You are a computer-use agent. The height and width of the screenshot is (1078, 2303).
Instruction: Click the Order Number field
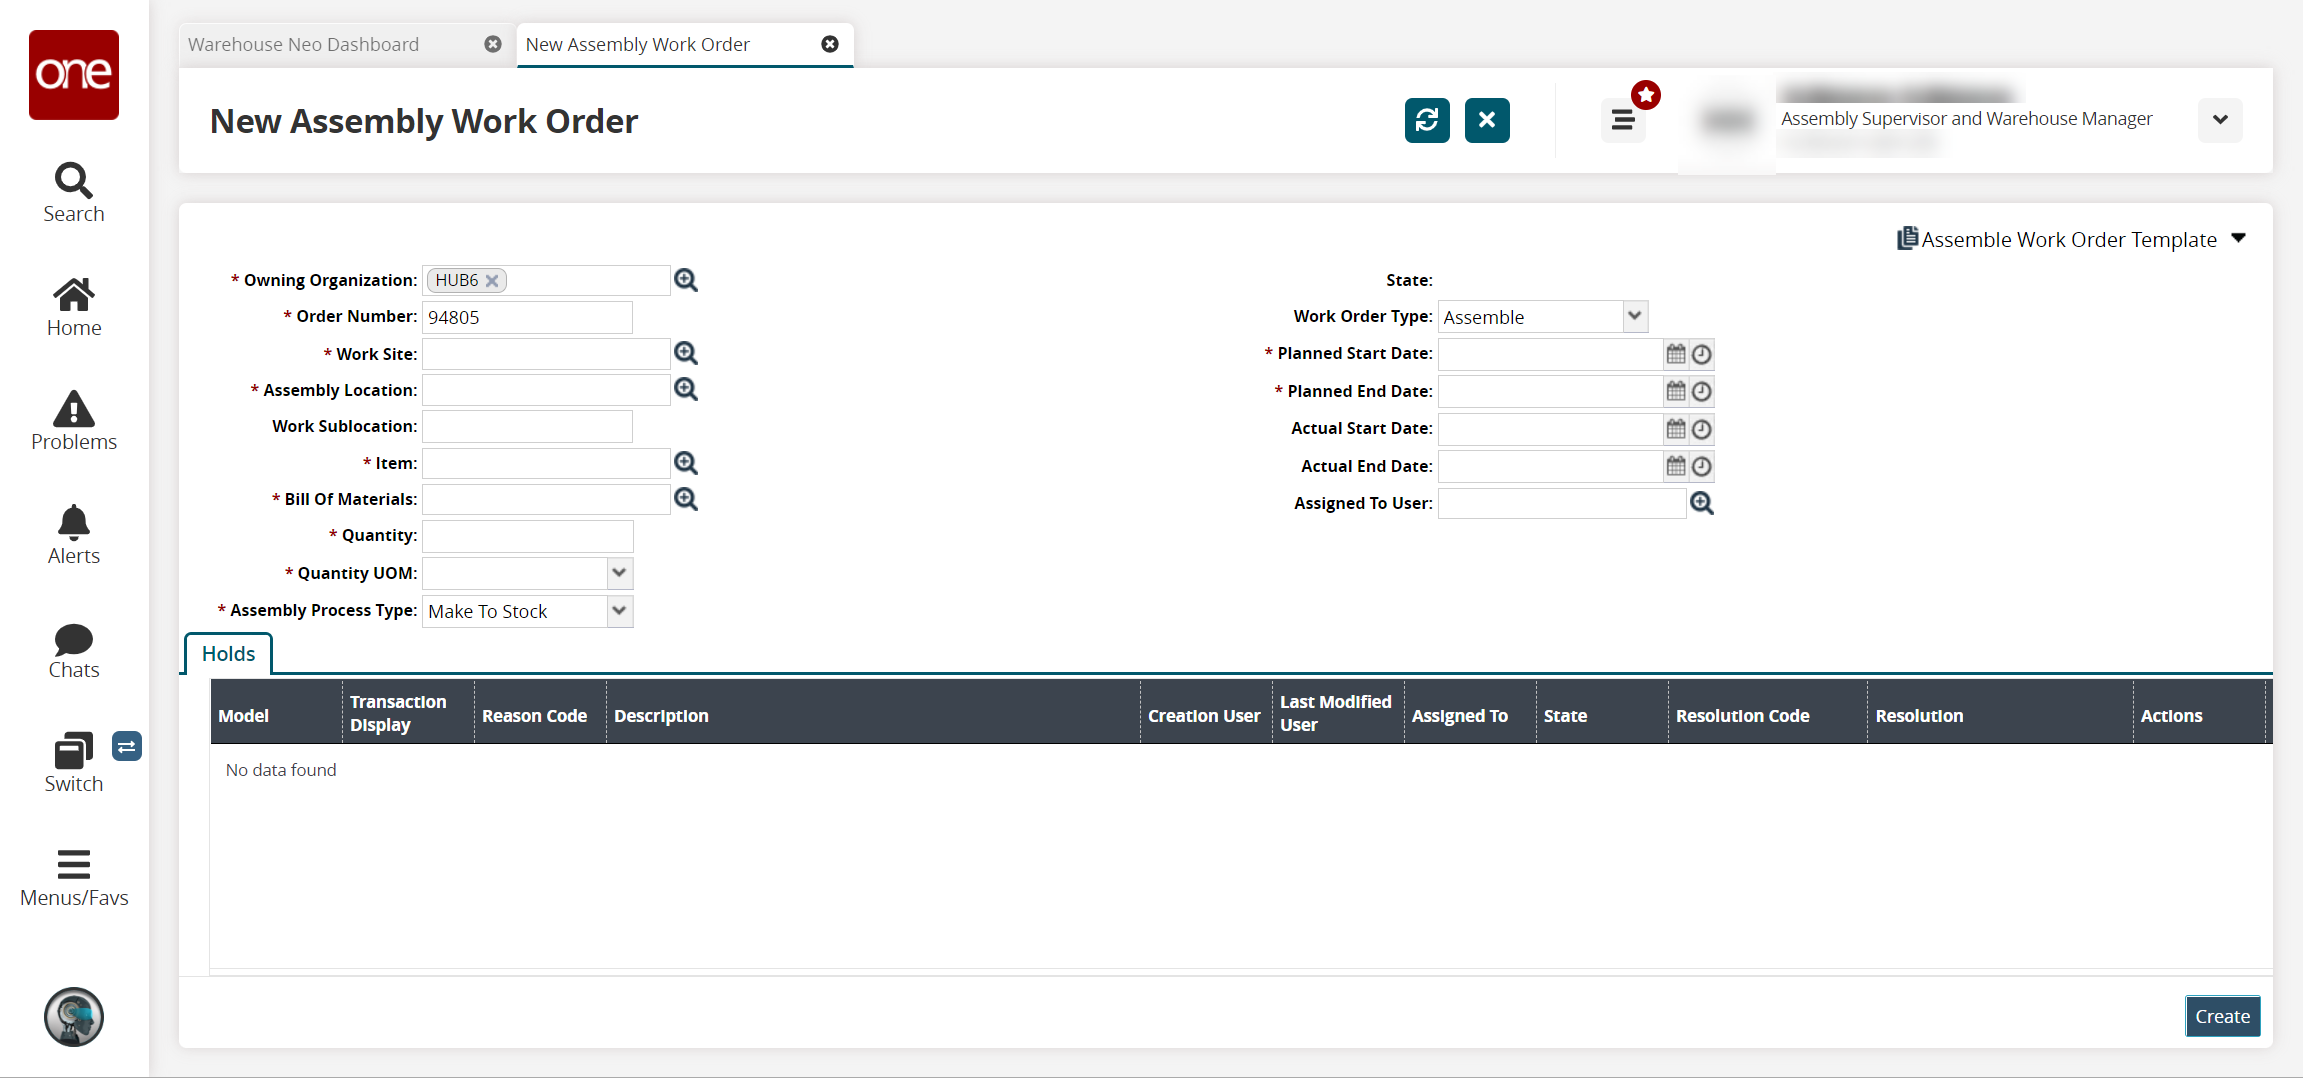click(x=527, y=317)
